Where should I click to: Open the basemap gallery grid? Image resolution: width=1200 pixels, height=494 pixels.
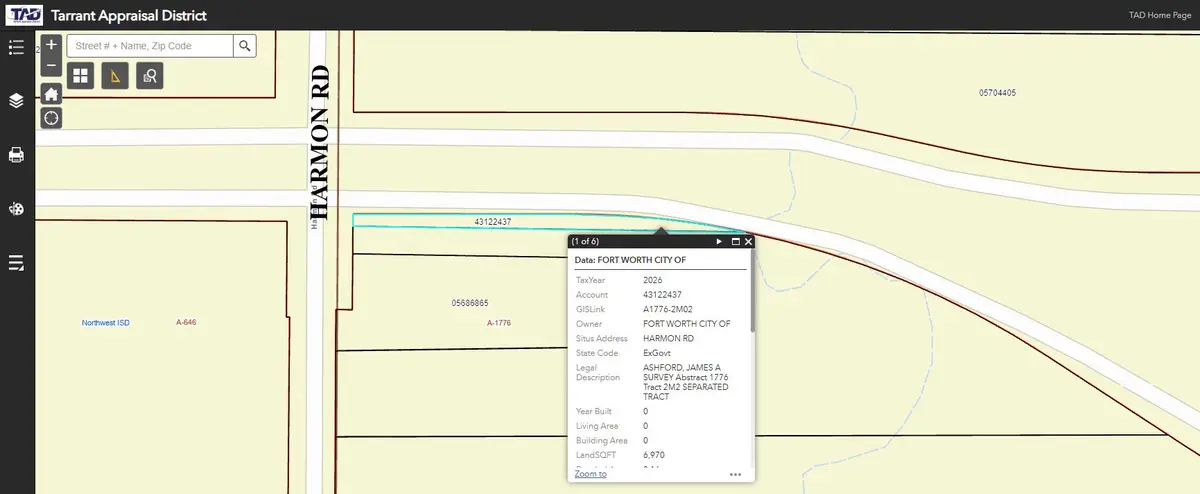click(80, 76)
